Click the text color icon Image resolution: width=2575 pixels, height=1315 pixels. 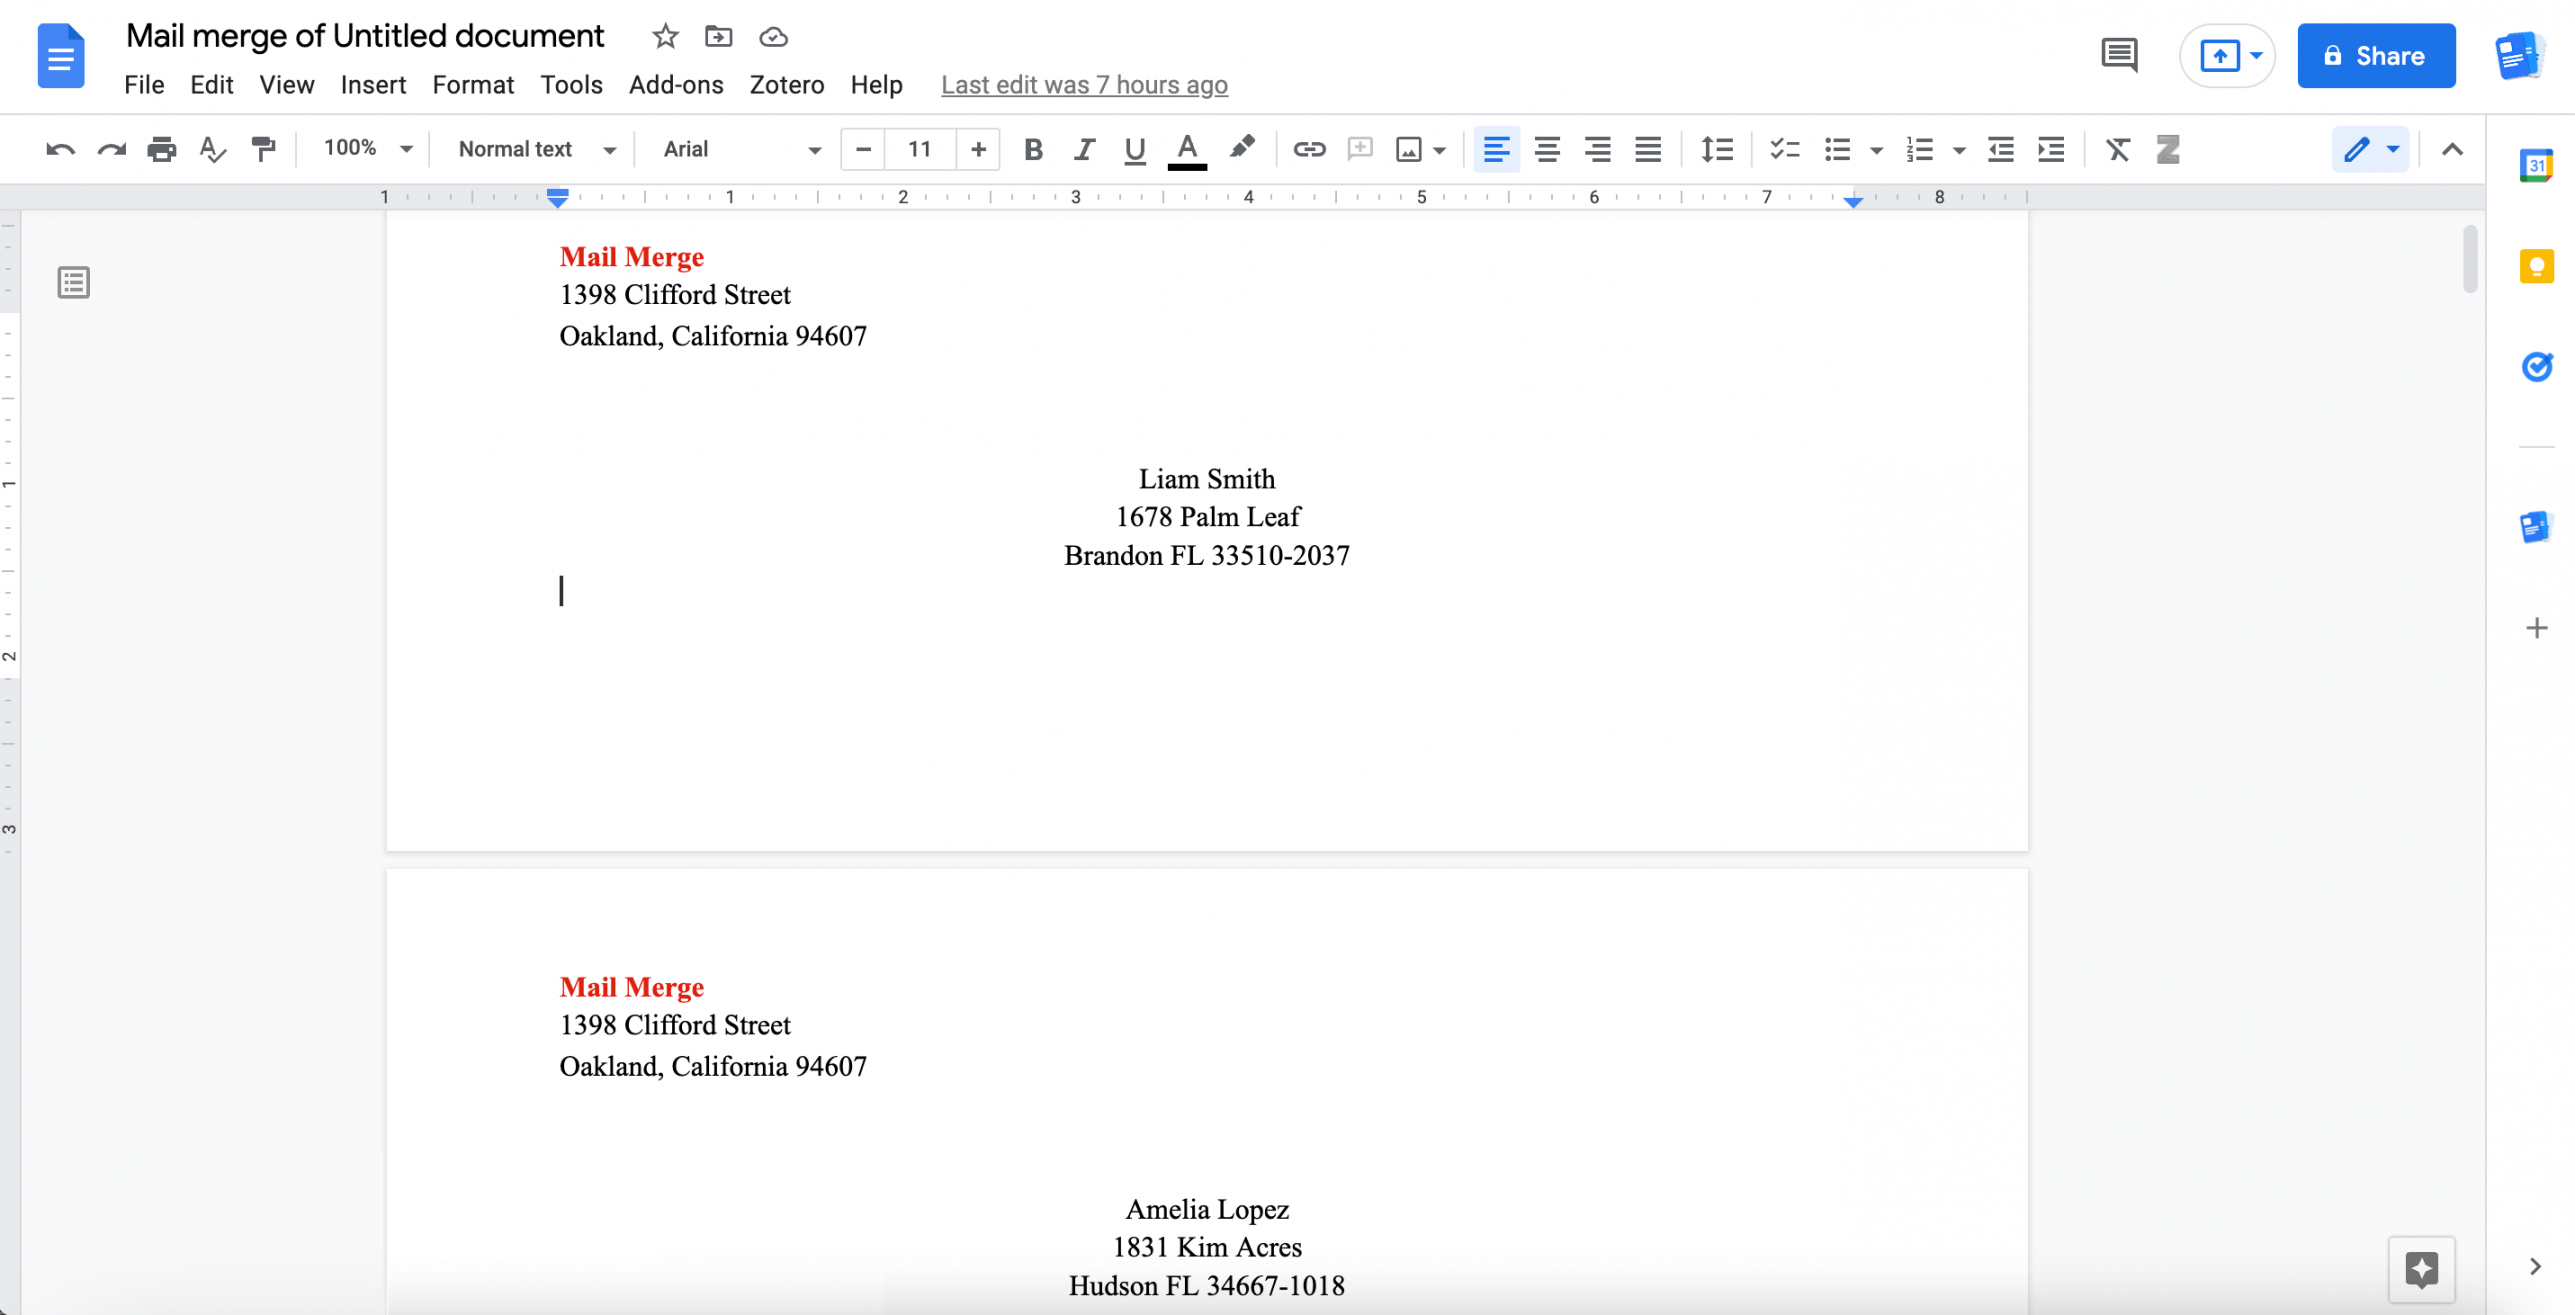coord(1187,148)
